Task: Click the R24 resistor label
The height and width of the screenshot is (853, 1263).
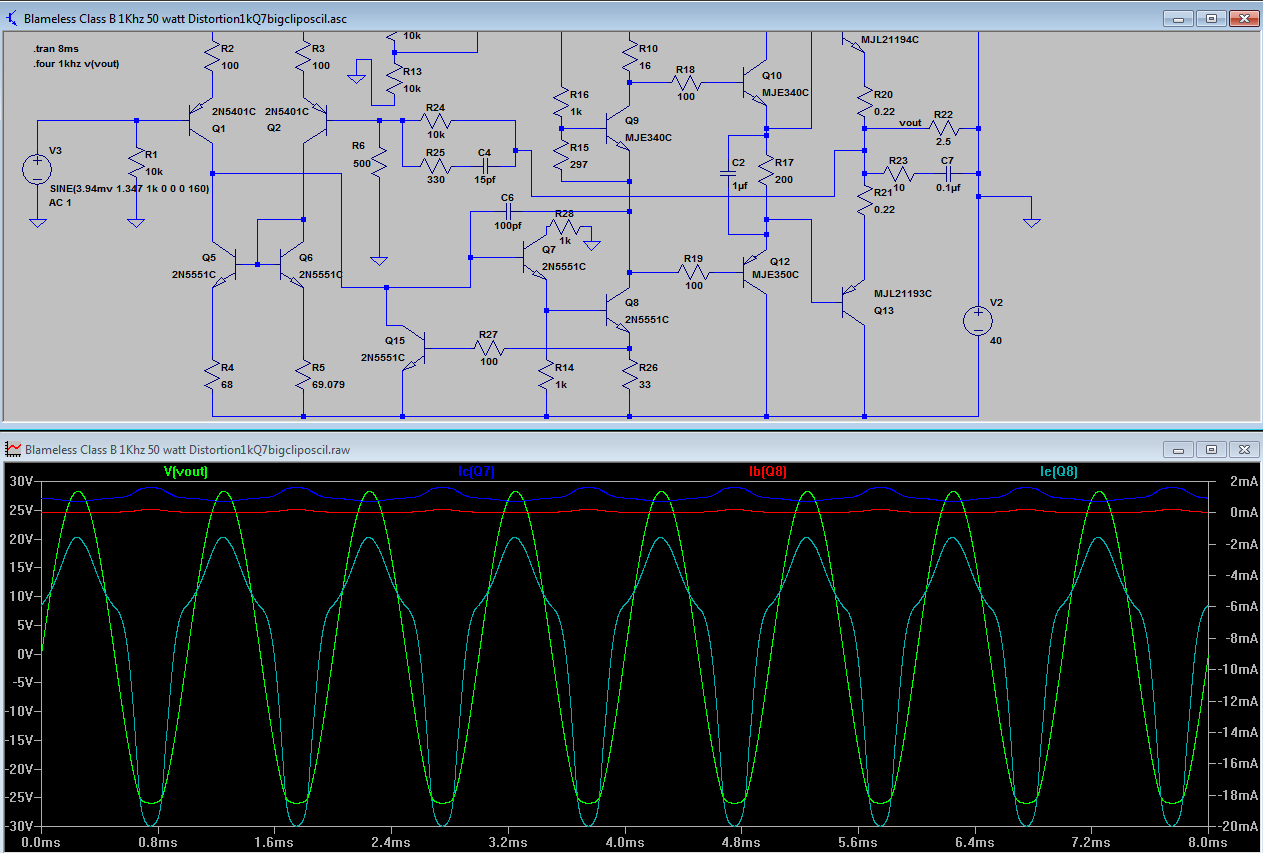Action: [435, 107]
